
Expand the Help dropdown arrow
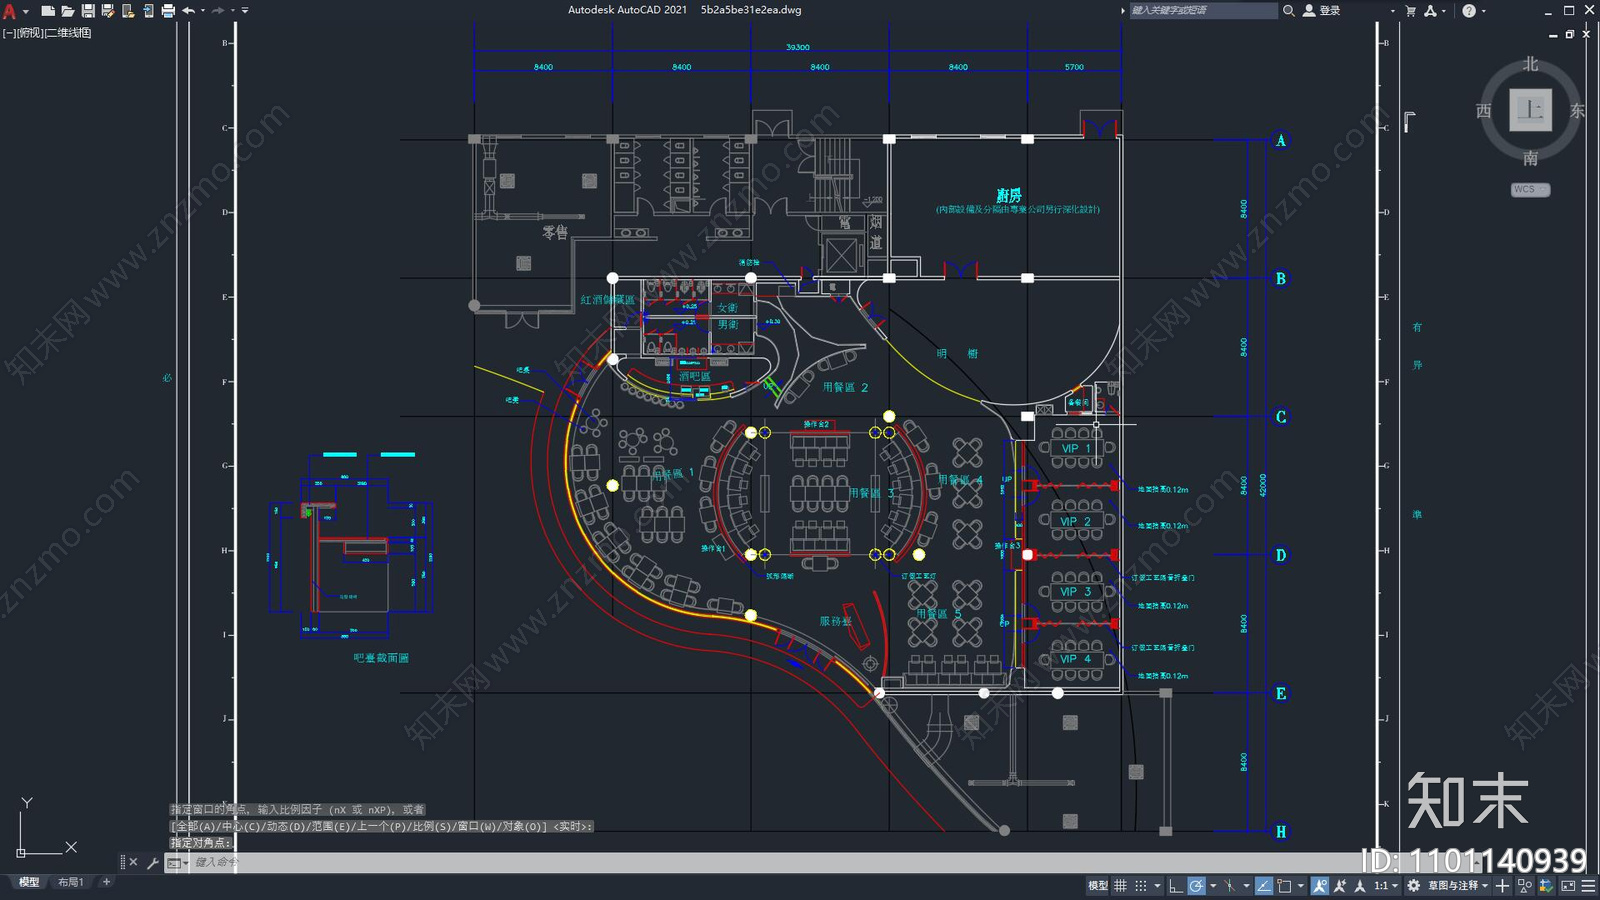pos(1483,10)
